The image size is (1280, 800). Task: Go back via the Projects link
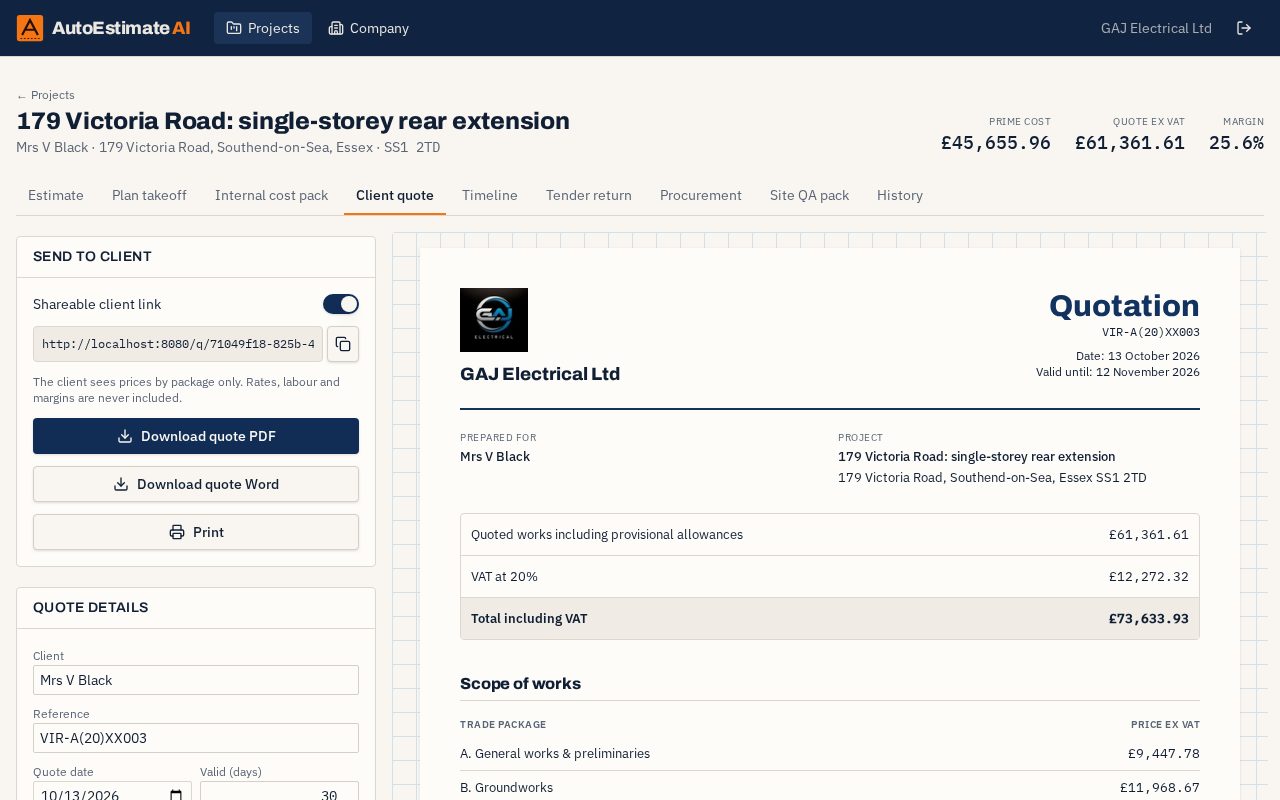pyautogui.click(x=46, y=95)
